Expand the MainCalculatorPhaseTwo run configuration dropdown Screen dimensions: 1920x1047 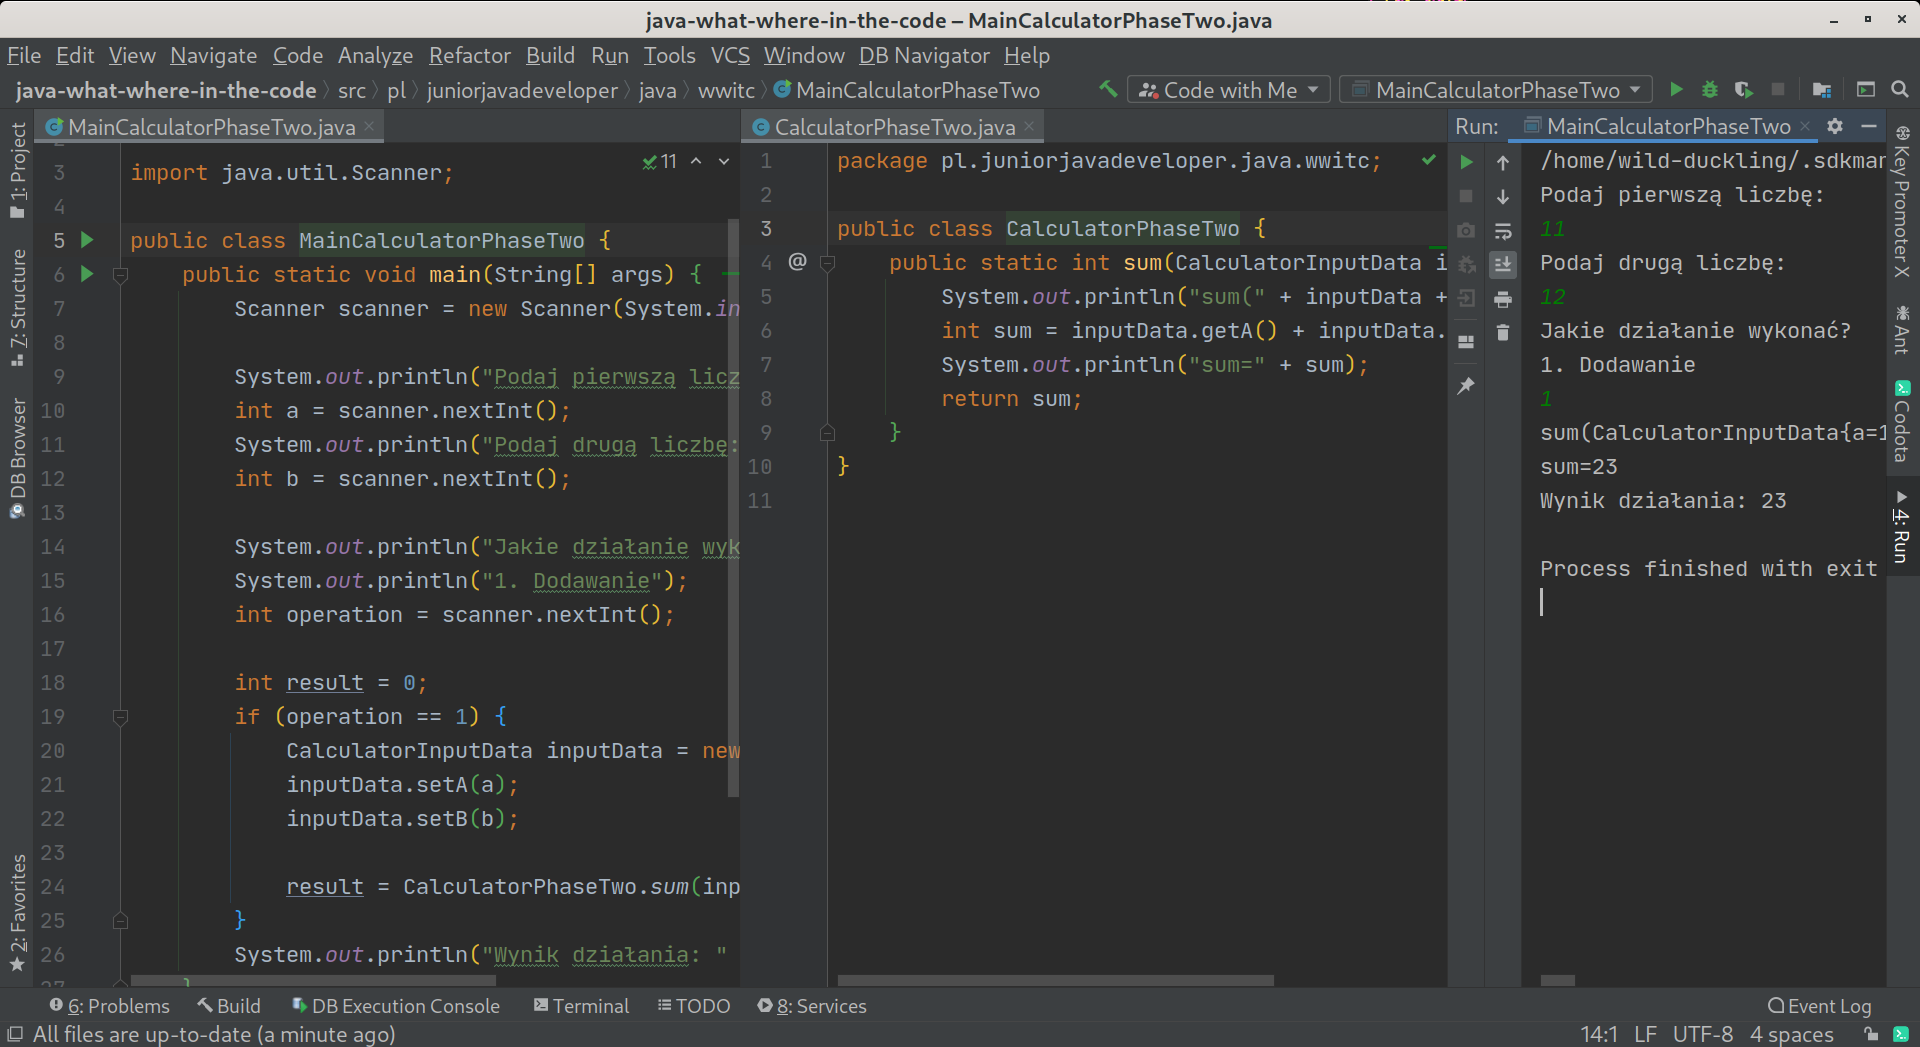1497,90
